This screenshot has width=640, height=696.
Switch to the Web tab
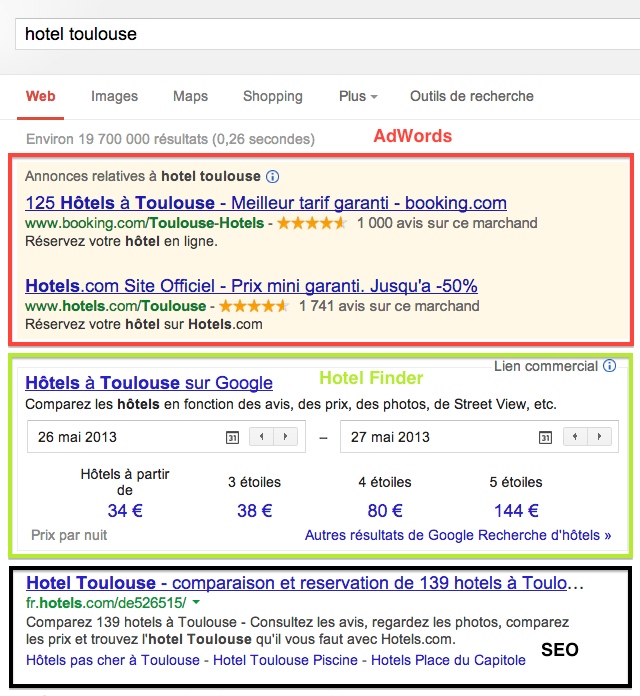point(40,96)
